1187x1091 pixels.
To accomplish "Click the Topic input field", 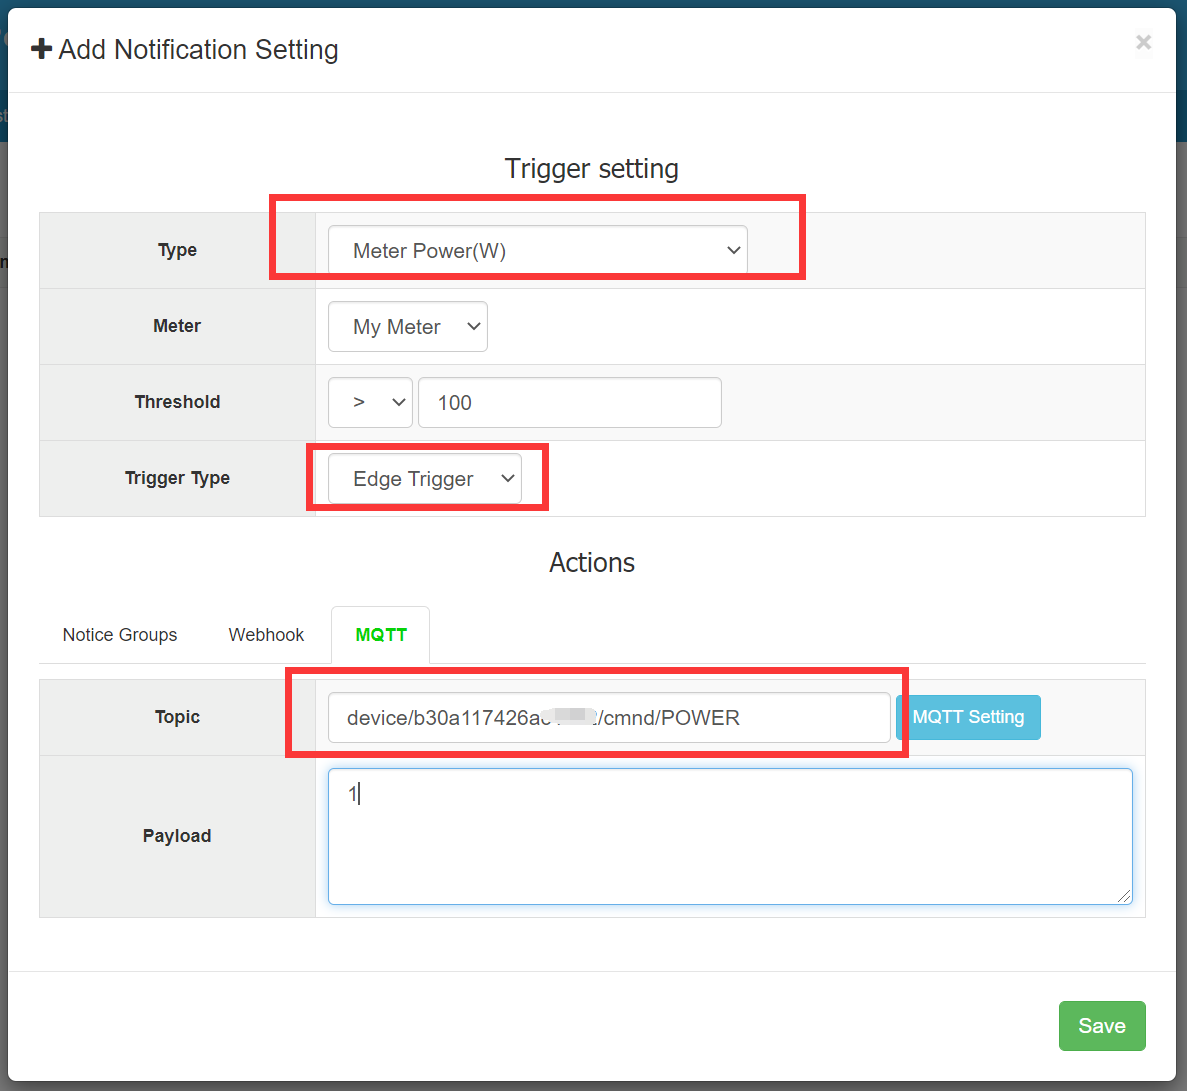I will 608,718.
